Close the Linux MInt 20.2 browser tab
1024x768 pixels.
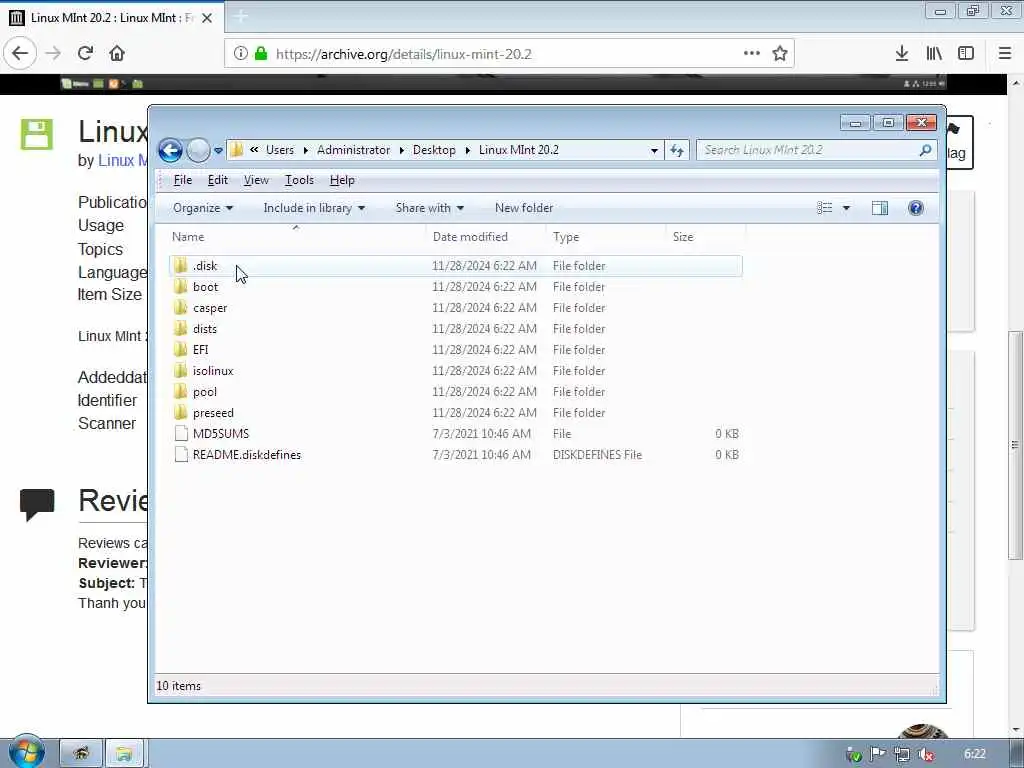(x=207, y=18)
